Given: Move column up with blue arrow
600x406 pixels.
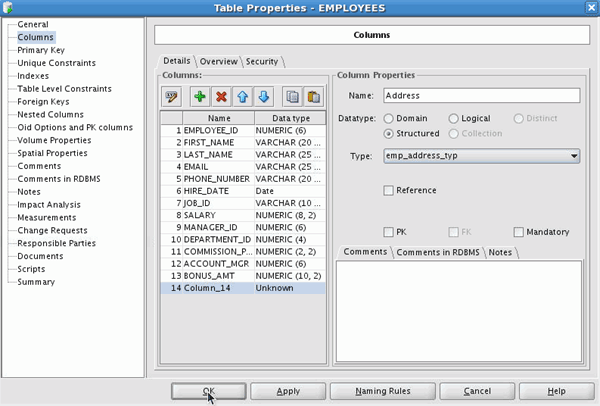Looking at the screenshot, I should [243, 97].
